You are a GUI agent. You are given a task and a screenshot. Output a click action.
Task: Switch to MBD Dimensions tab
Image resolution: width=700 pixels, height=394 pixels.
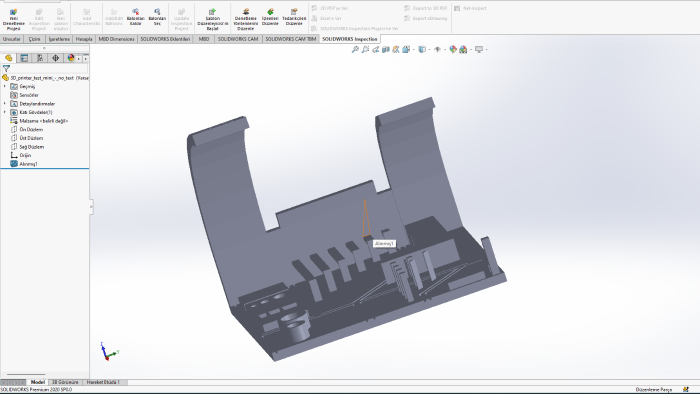click(x=116, y=39)
